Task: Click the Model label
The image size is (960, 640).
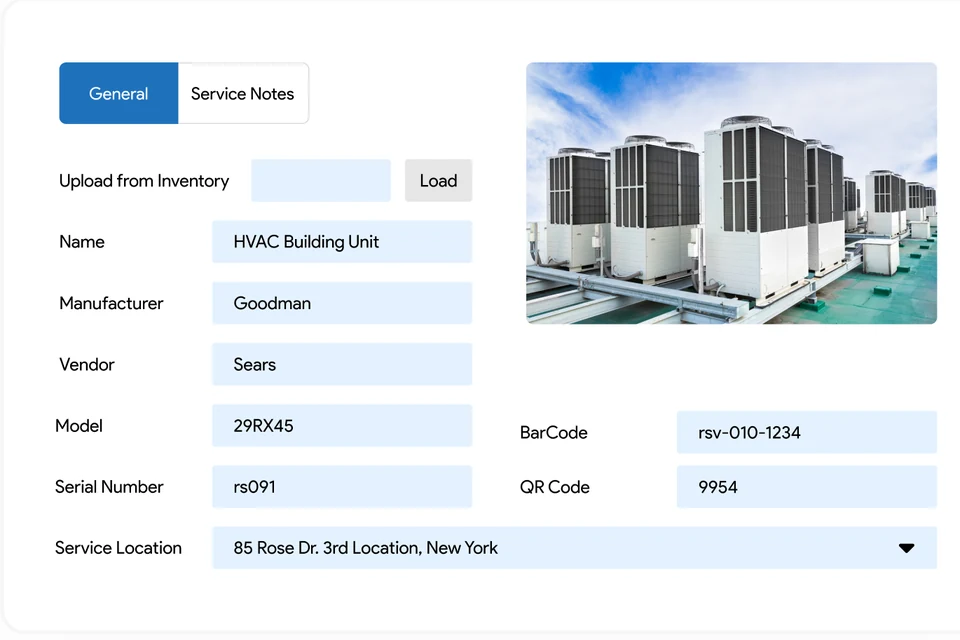Action: click(79, 426)
